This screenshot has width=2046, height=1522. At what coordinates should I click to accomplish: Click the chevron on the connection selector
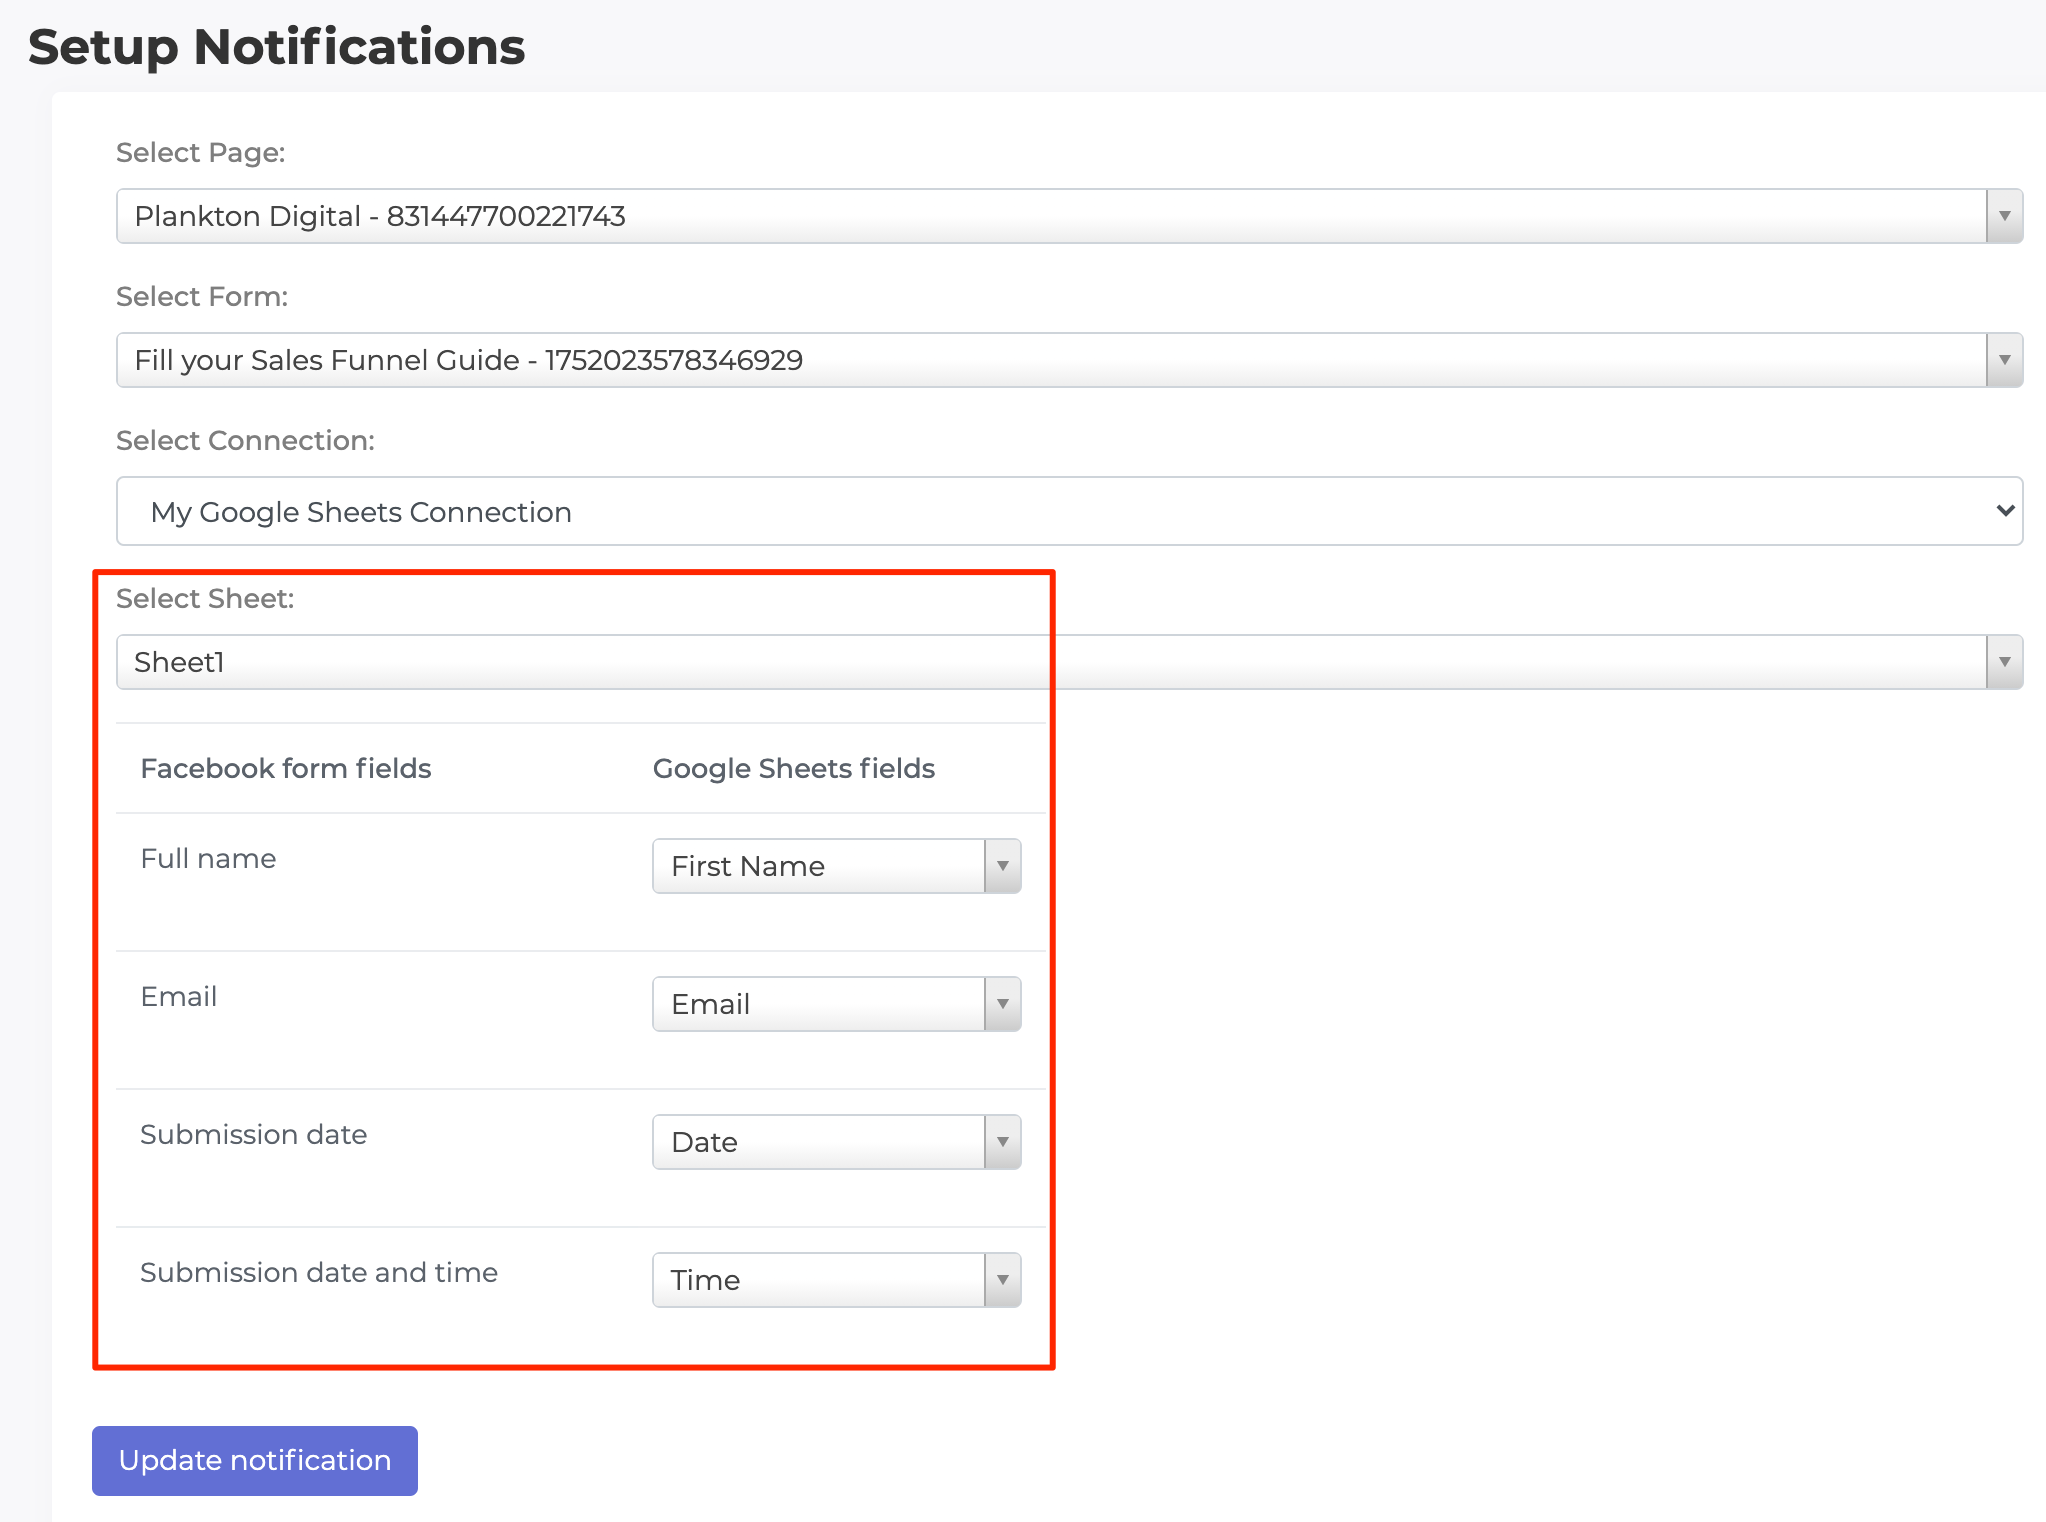point(2006,511)
